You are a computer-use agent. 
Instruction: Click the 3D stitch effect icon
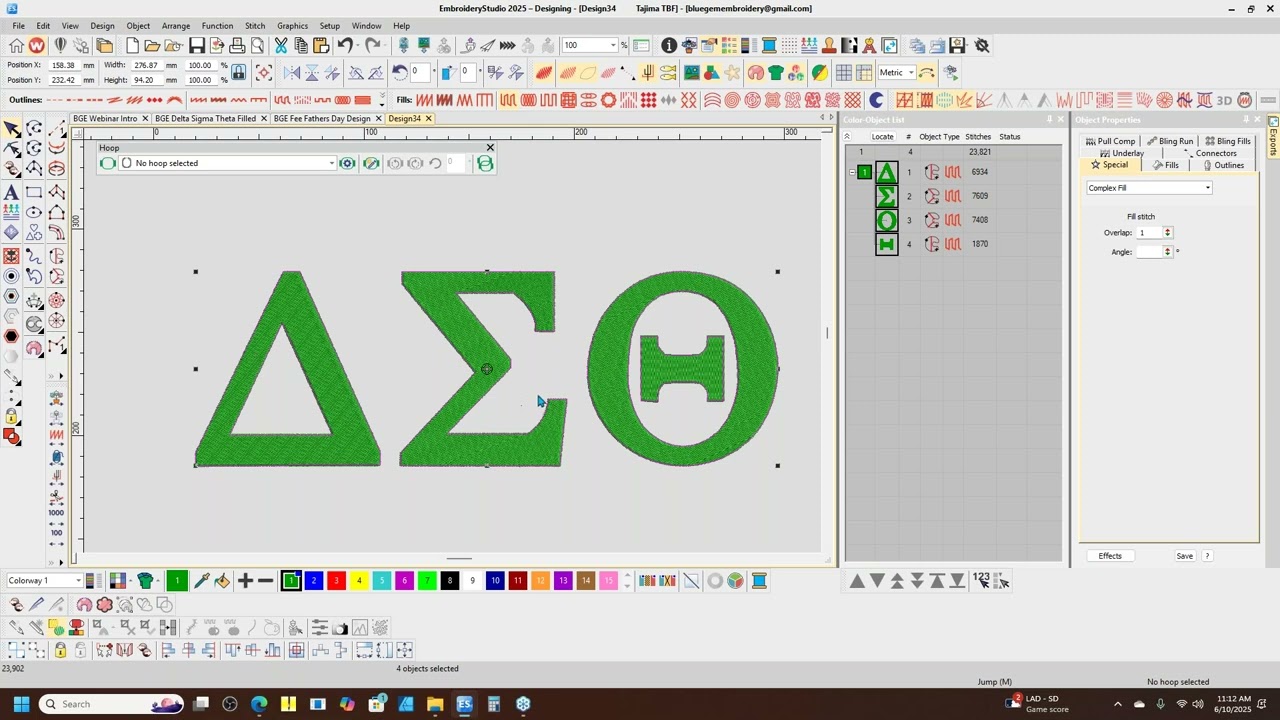[x=1224, y=100]
